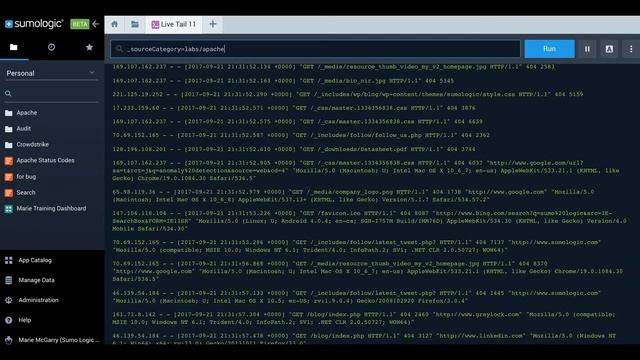Click the Apache folder icon
Screen dimensions: 640x360
coord(9,113)
